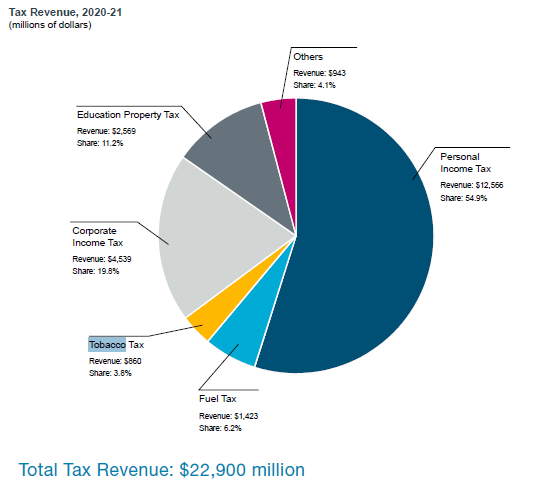
Task: Click the Education Property Tax label
Action: (x=128, y=115)
